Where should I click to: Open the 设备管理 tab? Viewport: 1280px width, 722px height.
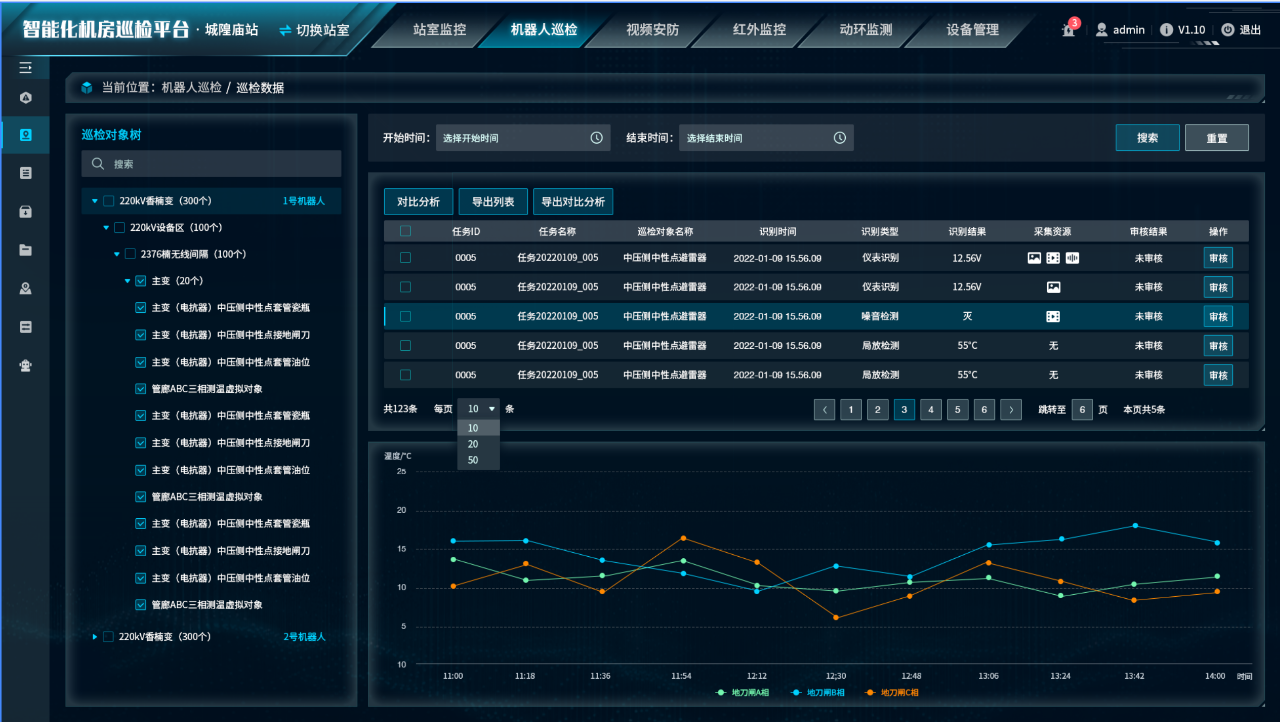point(972,30)
